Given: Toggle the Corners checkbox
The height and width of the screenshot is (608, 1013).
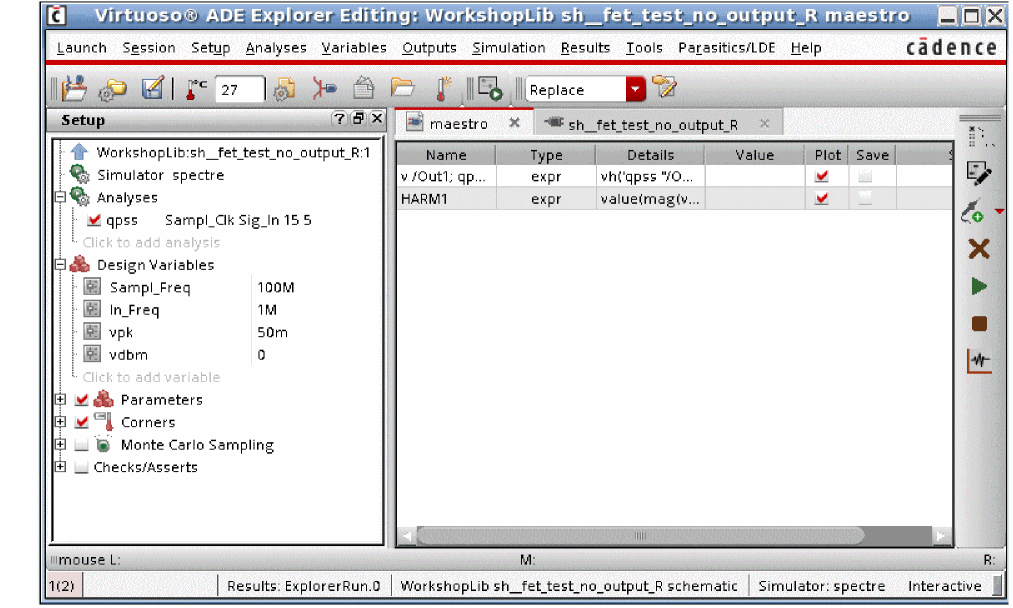Looking at the screenshot, I should click(81, 422).
